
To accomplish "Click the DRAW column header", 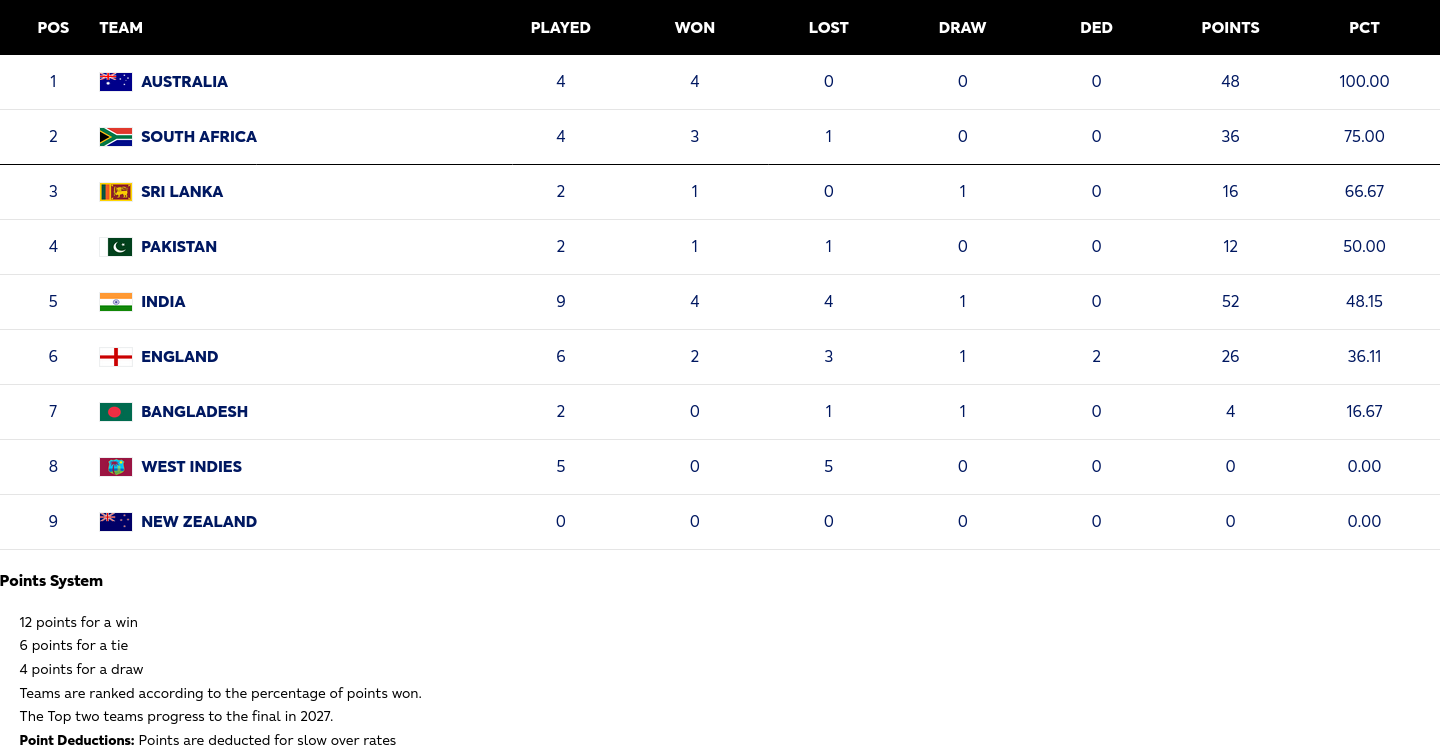I will [x=963, y=28].
